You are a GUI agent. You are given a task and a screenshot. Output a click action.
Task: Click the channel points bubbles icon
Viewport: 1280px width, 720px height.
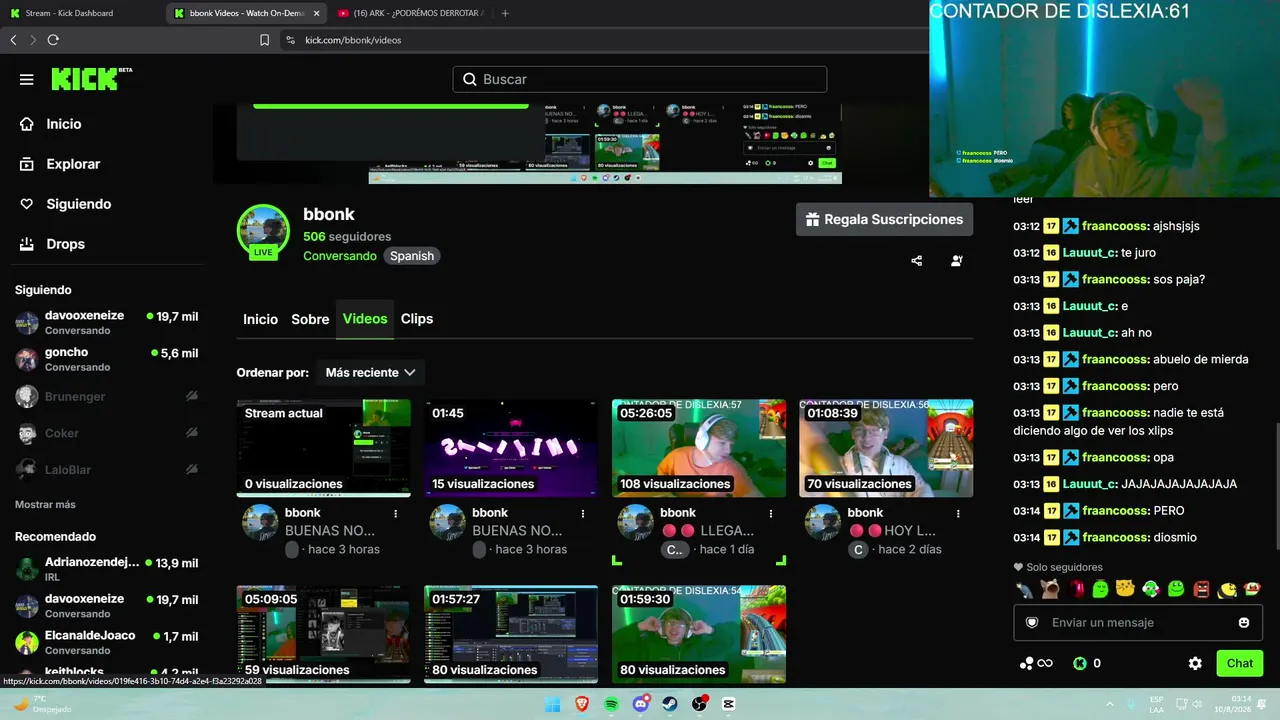[1026, 663]
